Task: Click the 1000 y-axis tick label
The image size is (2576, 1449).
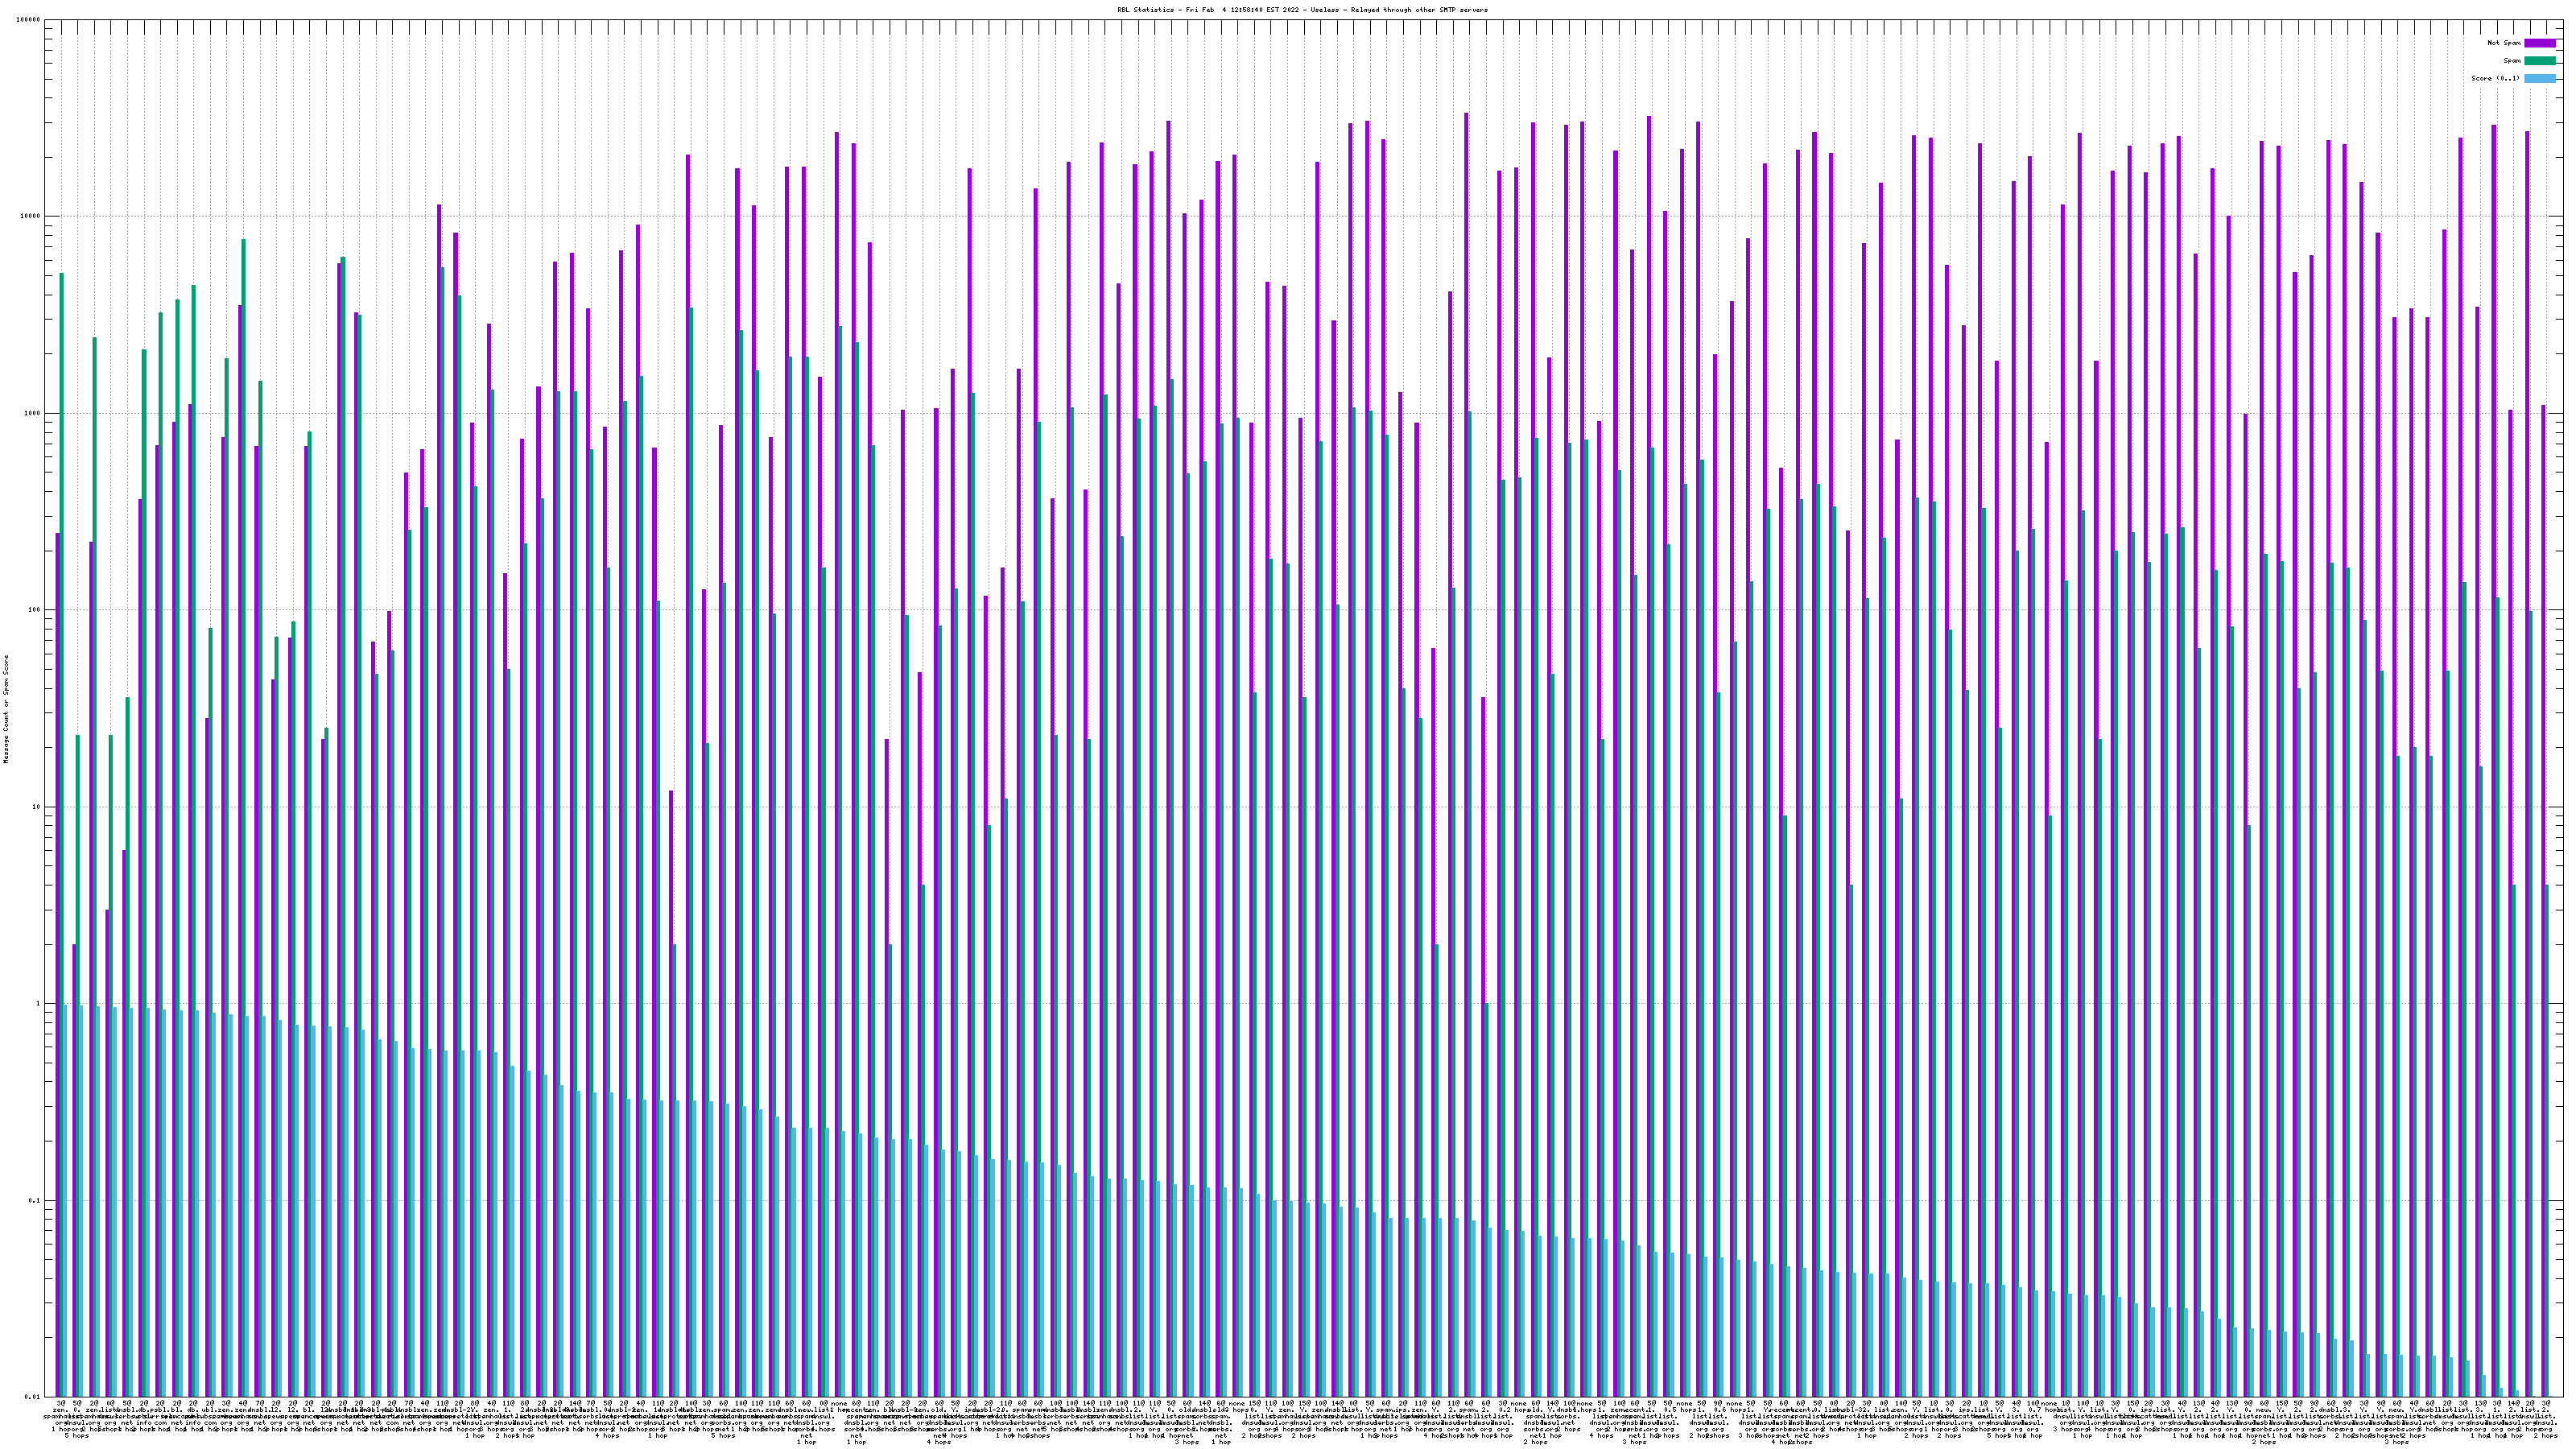Action: pos(31,413)
